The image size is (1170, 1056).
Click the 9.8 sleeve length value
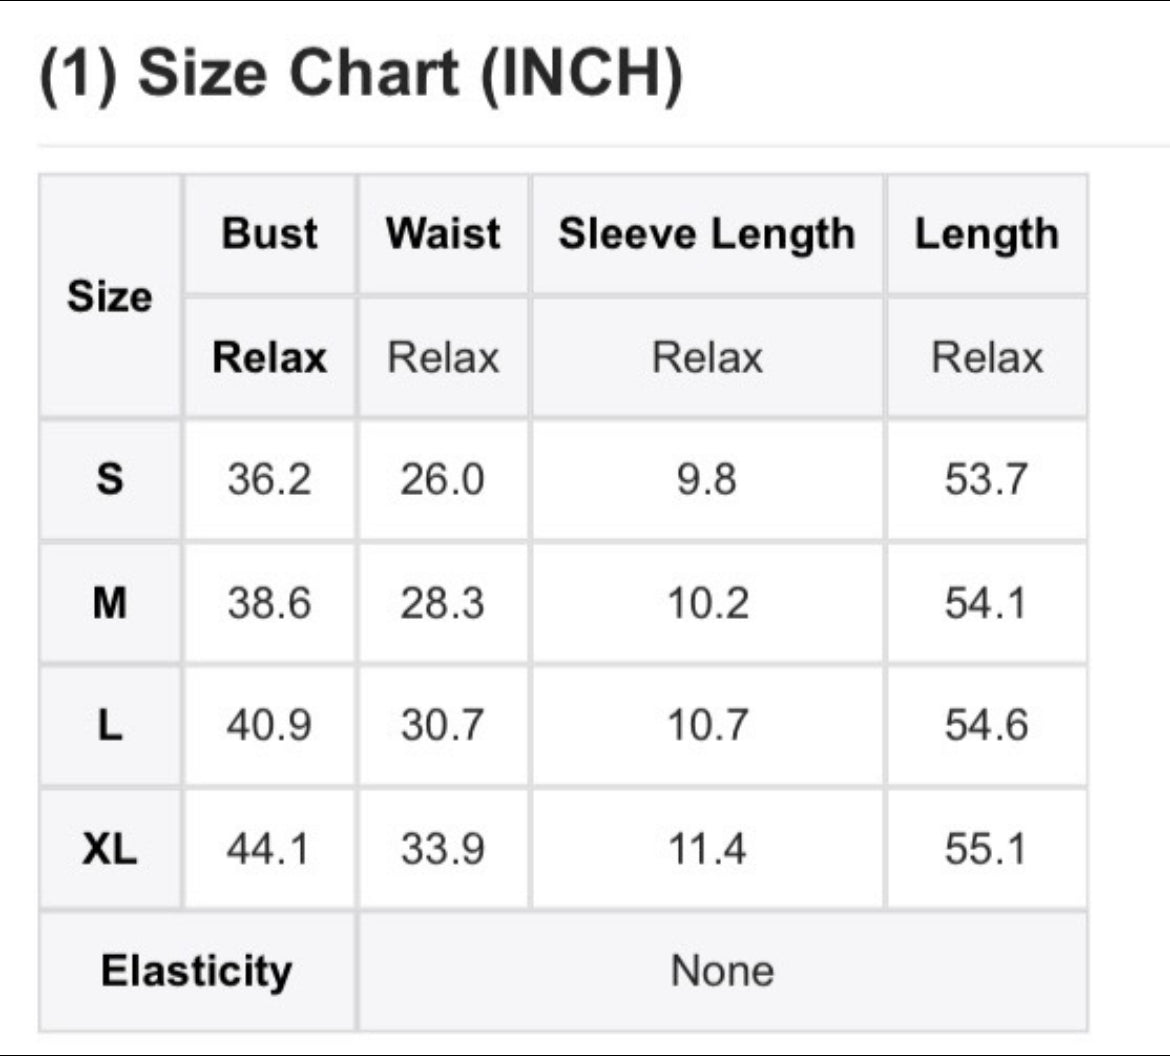coord(707,479)
